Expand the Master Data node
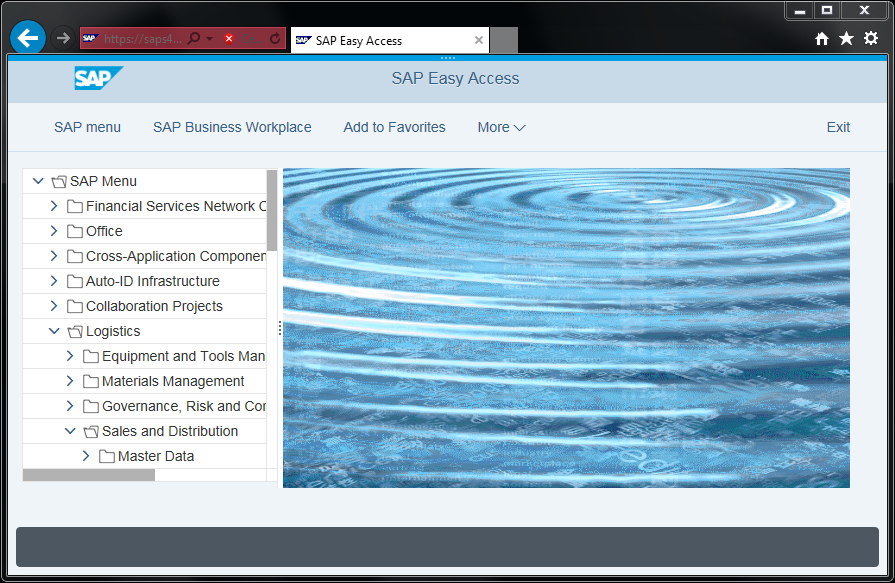 [x=86, y=456]
